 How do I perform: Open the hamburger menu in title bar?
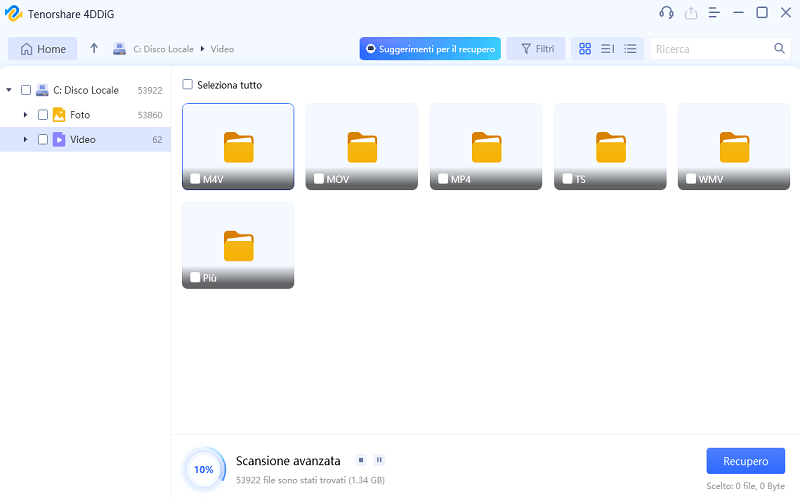715,13
